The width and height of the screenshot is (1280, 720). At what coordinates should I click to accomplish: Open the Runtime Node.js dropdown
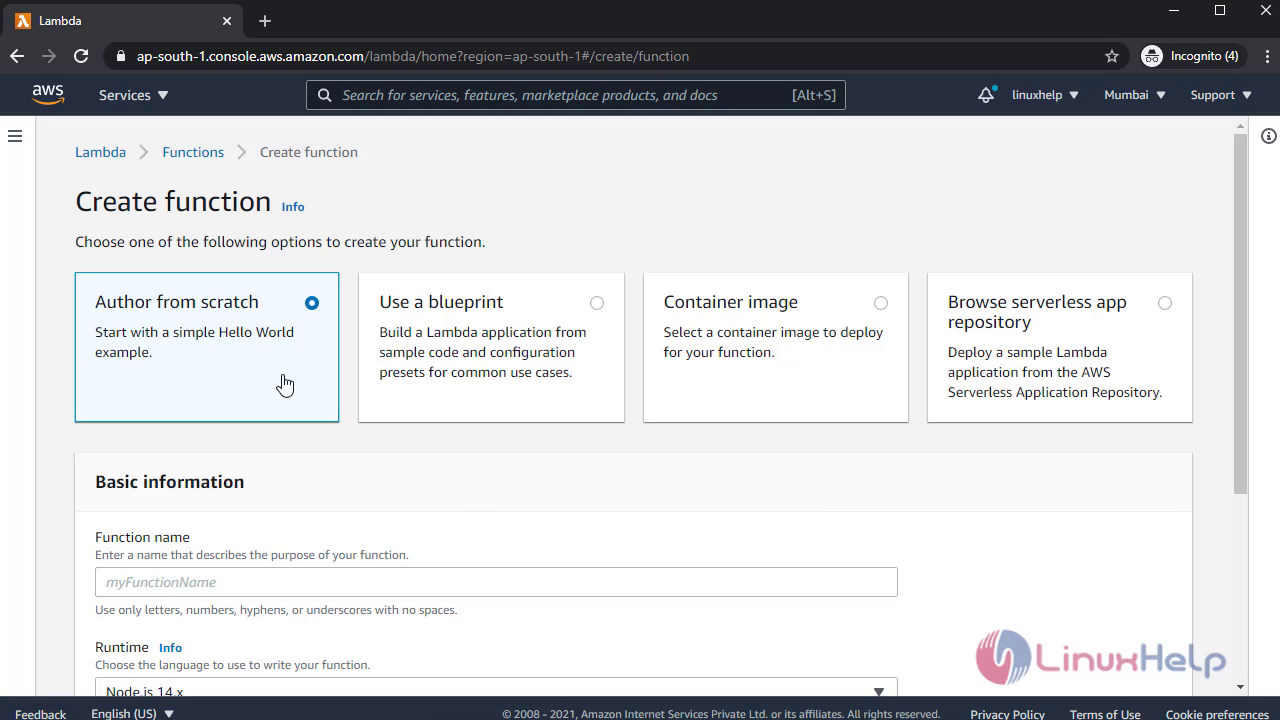[x=496, y=687]
